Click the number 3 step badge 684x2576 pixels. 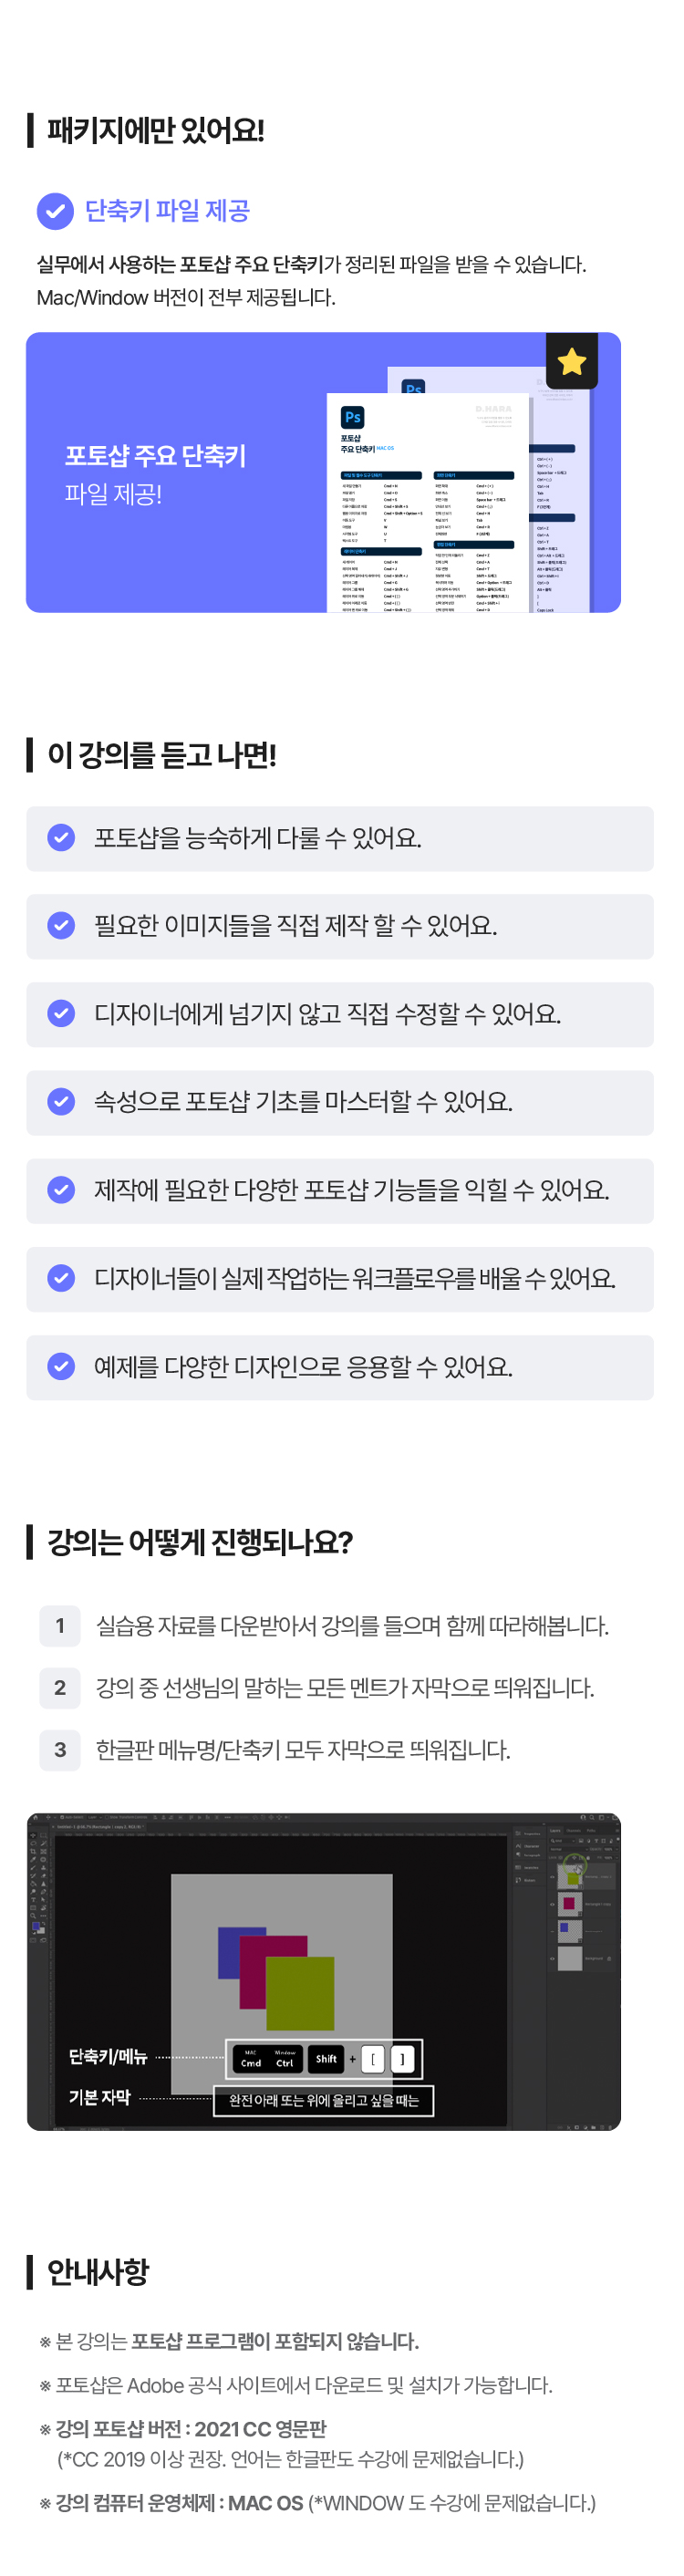60,1749
